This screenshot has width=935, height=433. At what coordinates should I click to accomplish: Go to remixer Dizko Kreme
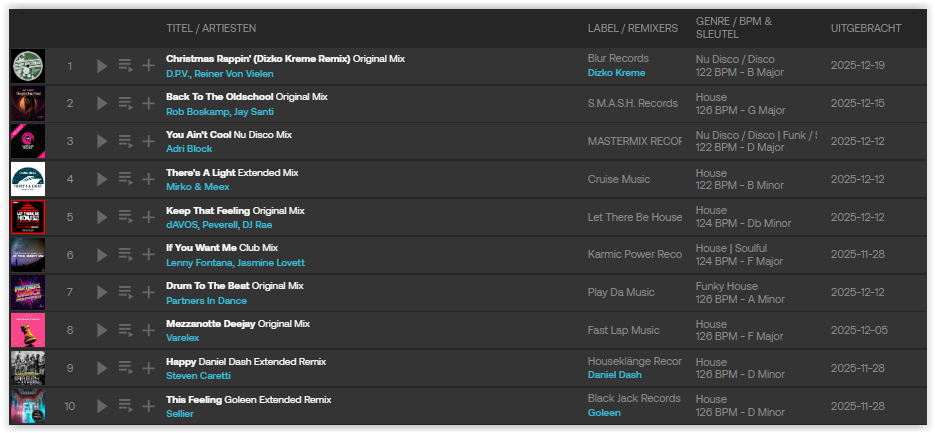[616, 73]
